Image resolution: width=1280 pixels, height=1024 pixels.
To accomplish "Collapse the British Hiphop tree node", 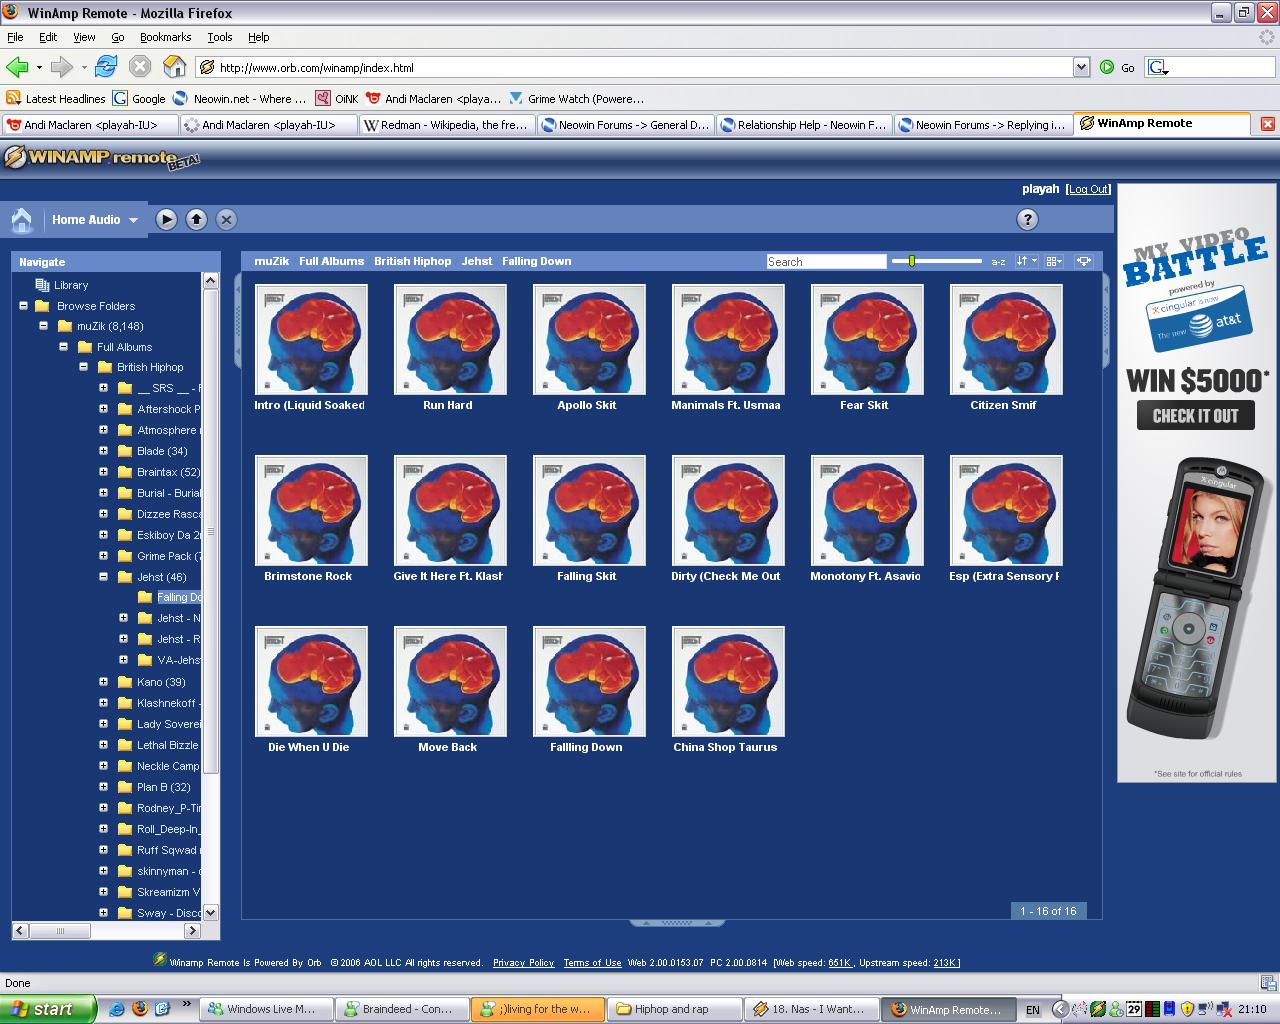I will pos(84,367).
